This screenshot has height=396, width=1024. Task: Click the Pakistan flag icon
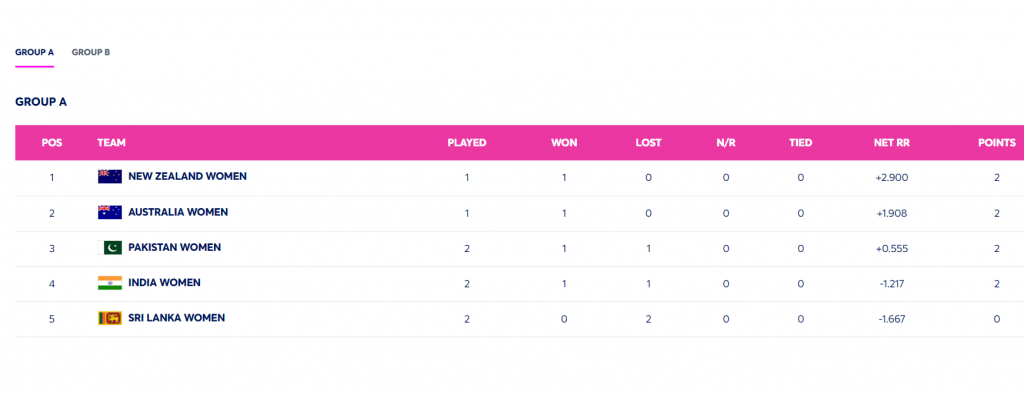pyautogui.click(x=110, y=248)
